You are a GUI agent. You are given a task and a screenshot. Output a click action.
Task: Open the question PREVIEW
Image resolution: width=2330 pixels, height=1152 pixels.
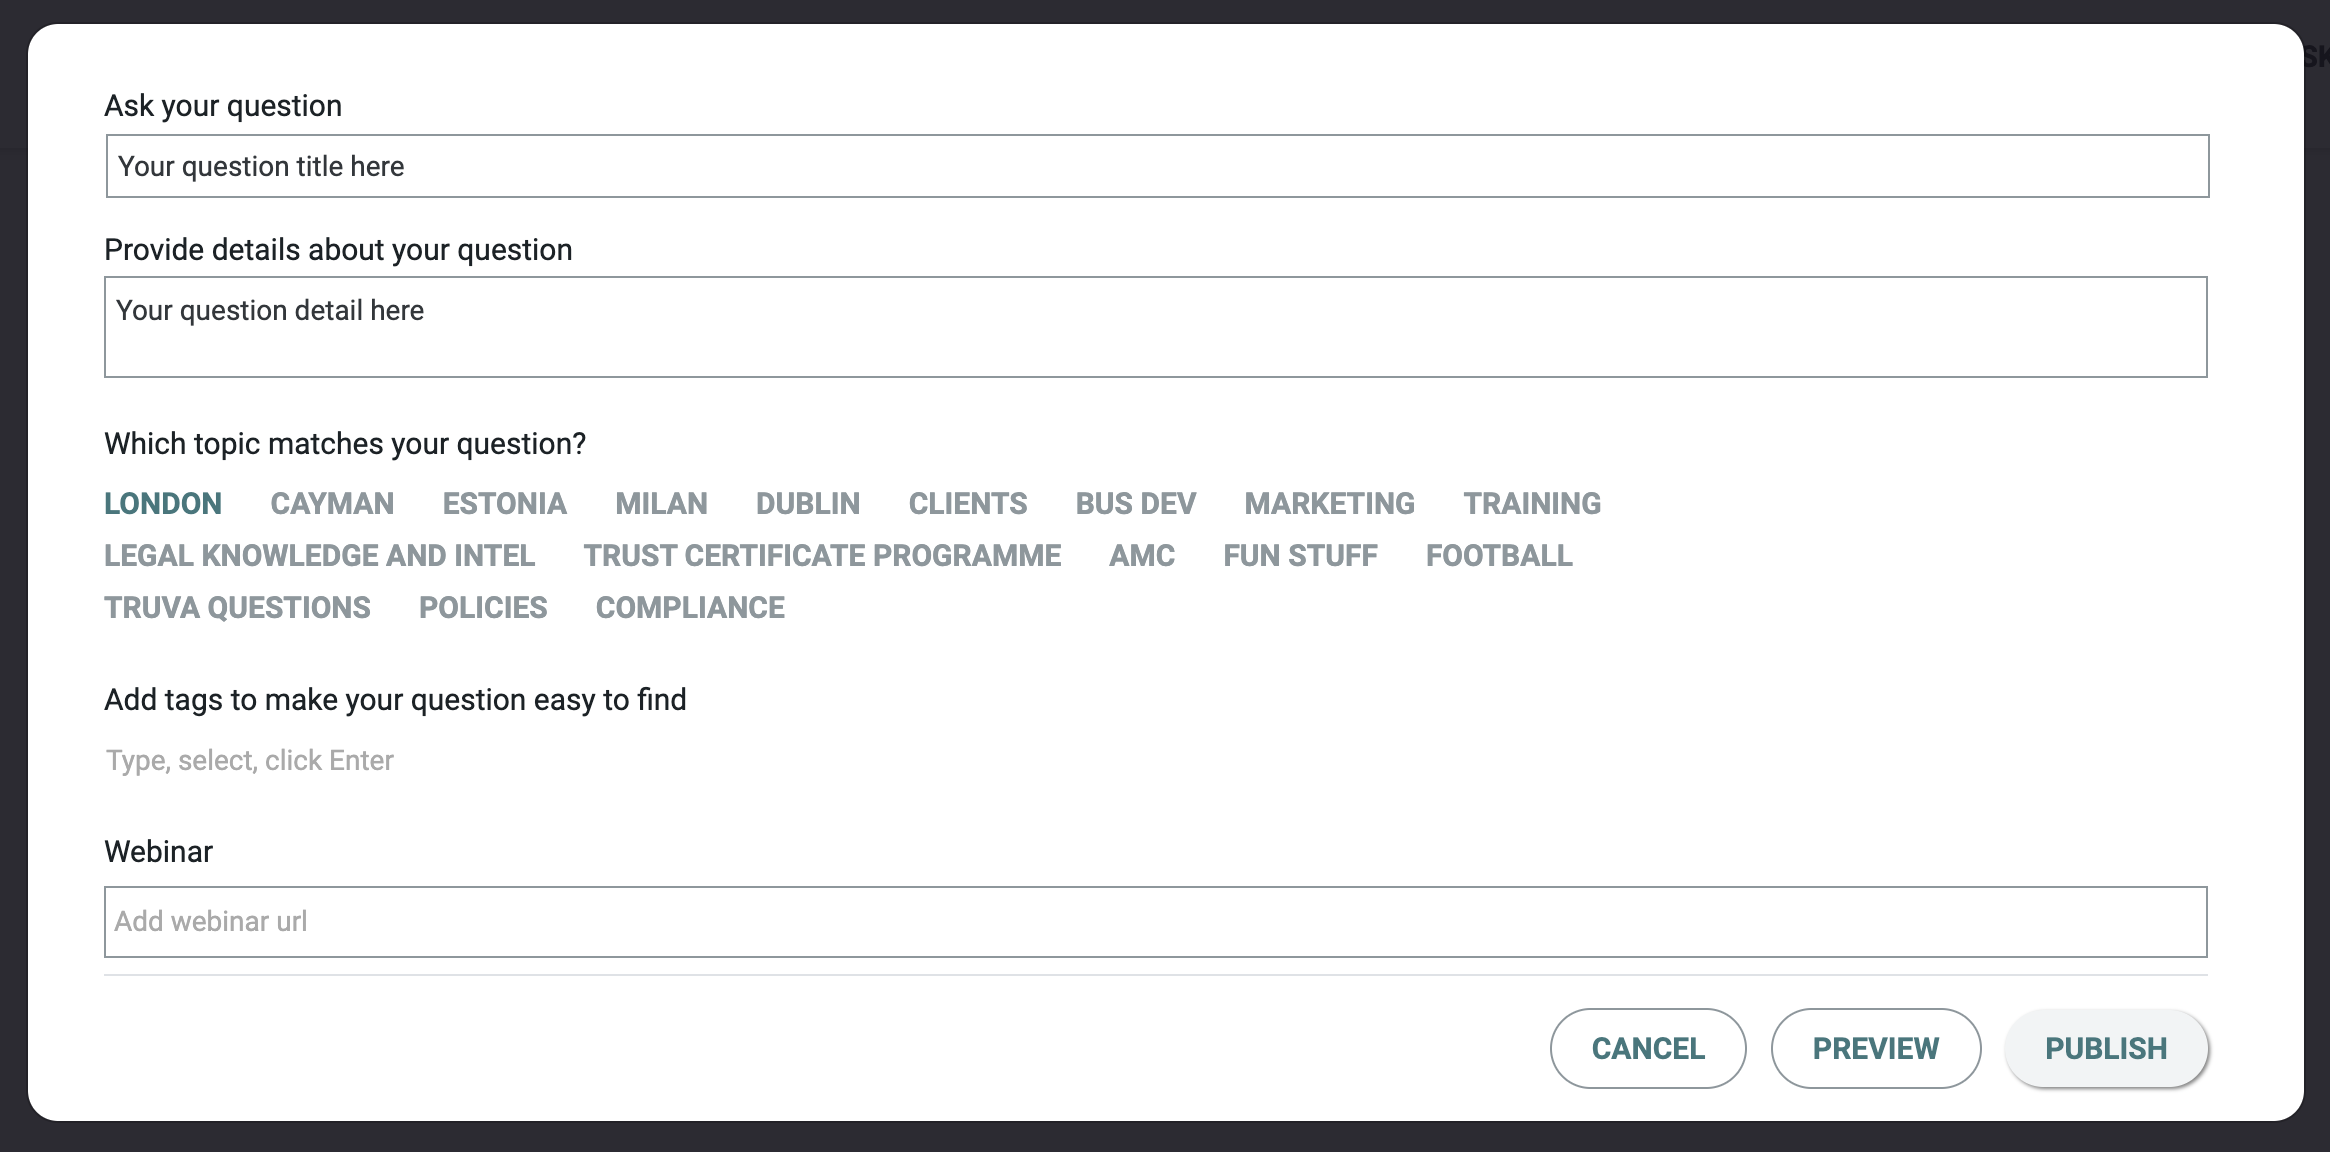[1875, 1048]
